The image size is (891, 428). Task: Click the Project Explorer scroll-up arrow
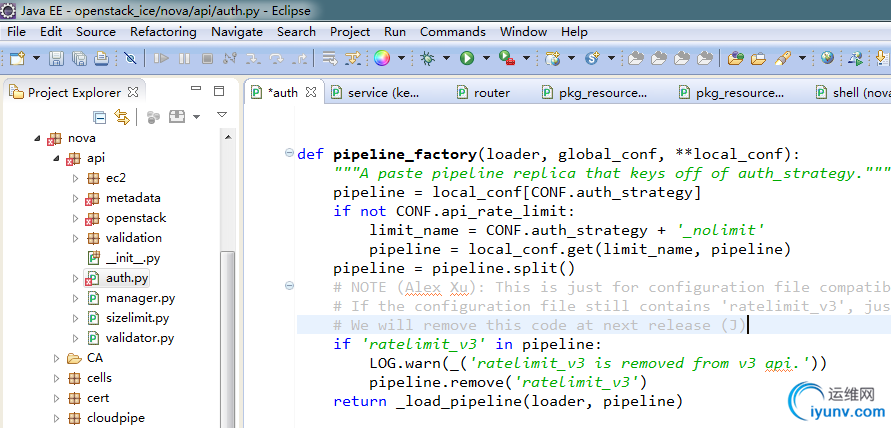pos(228,138)
